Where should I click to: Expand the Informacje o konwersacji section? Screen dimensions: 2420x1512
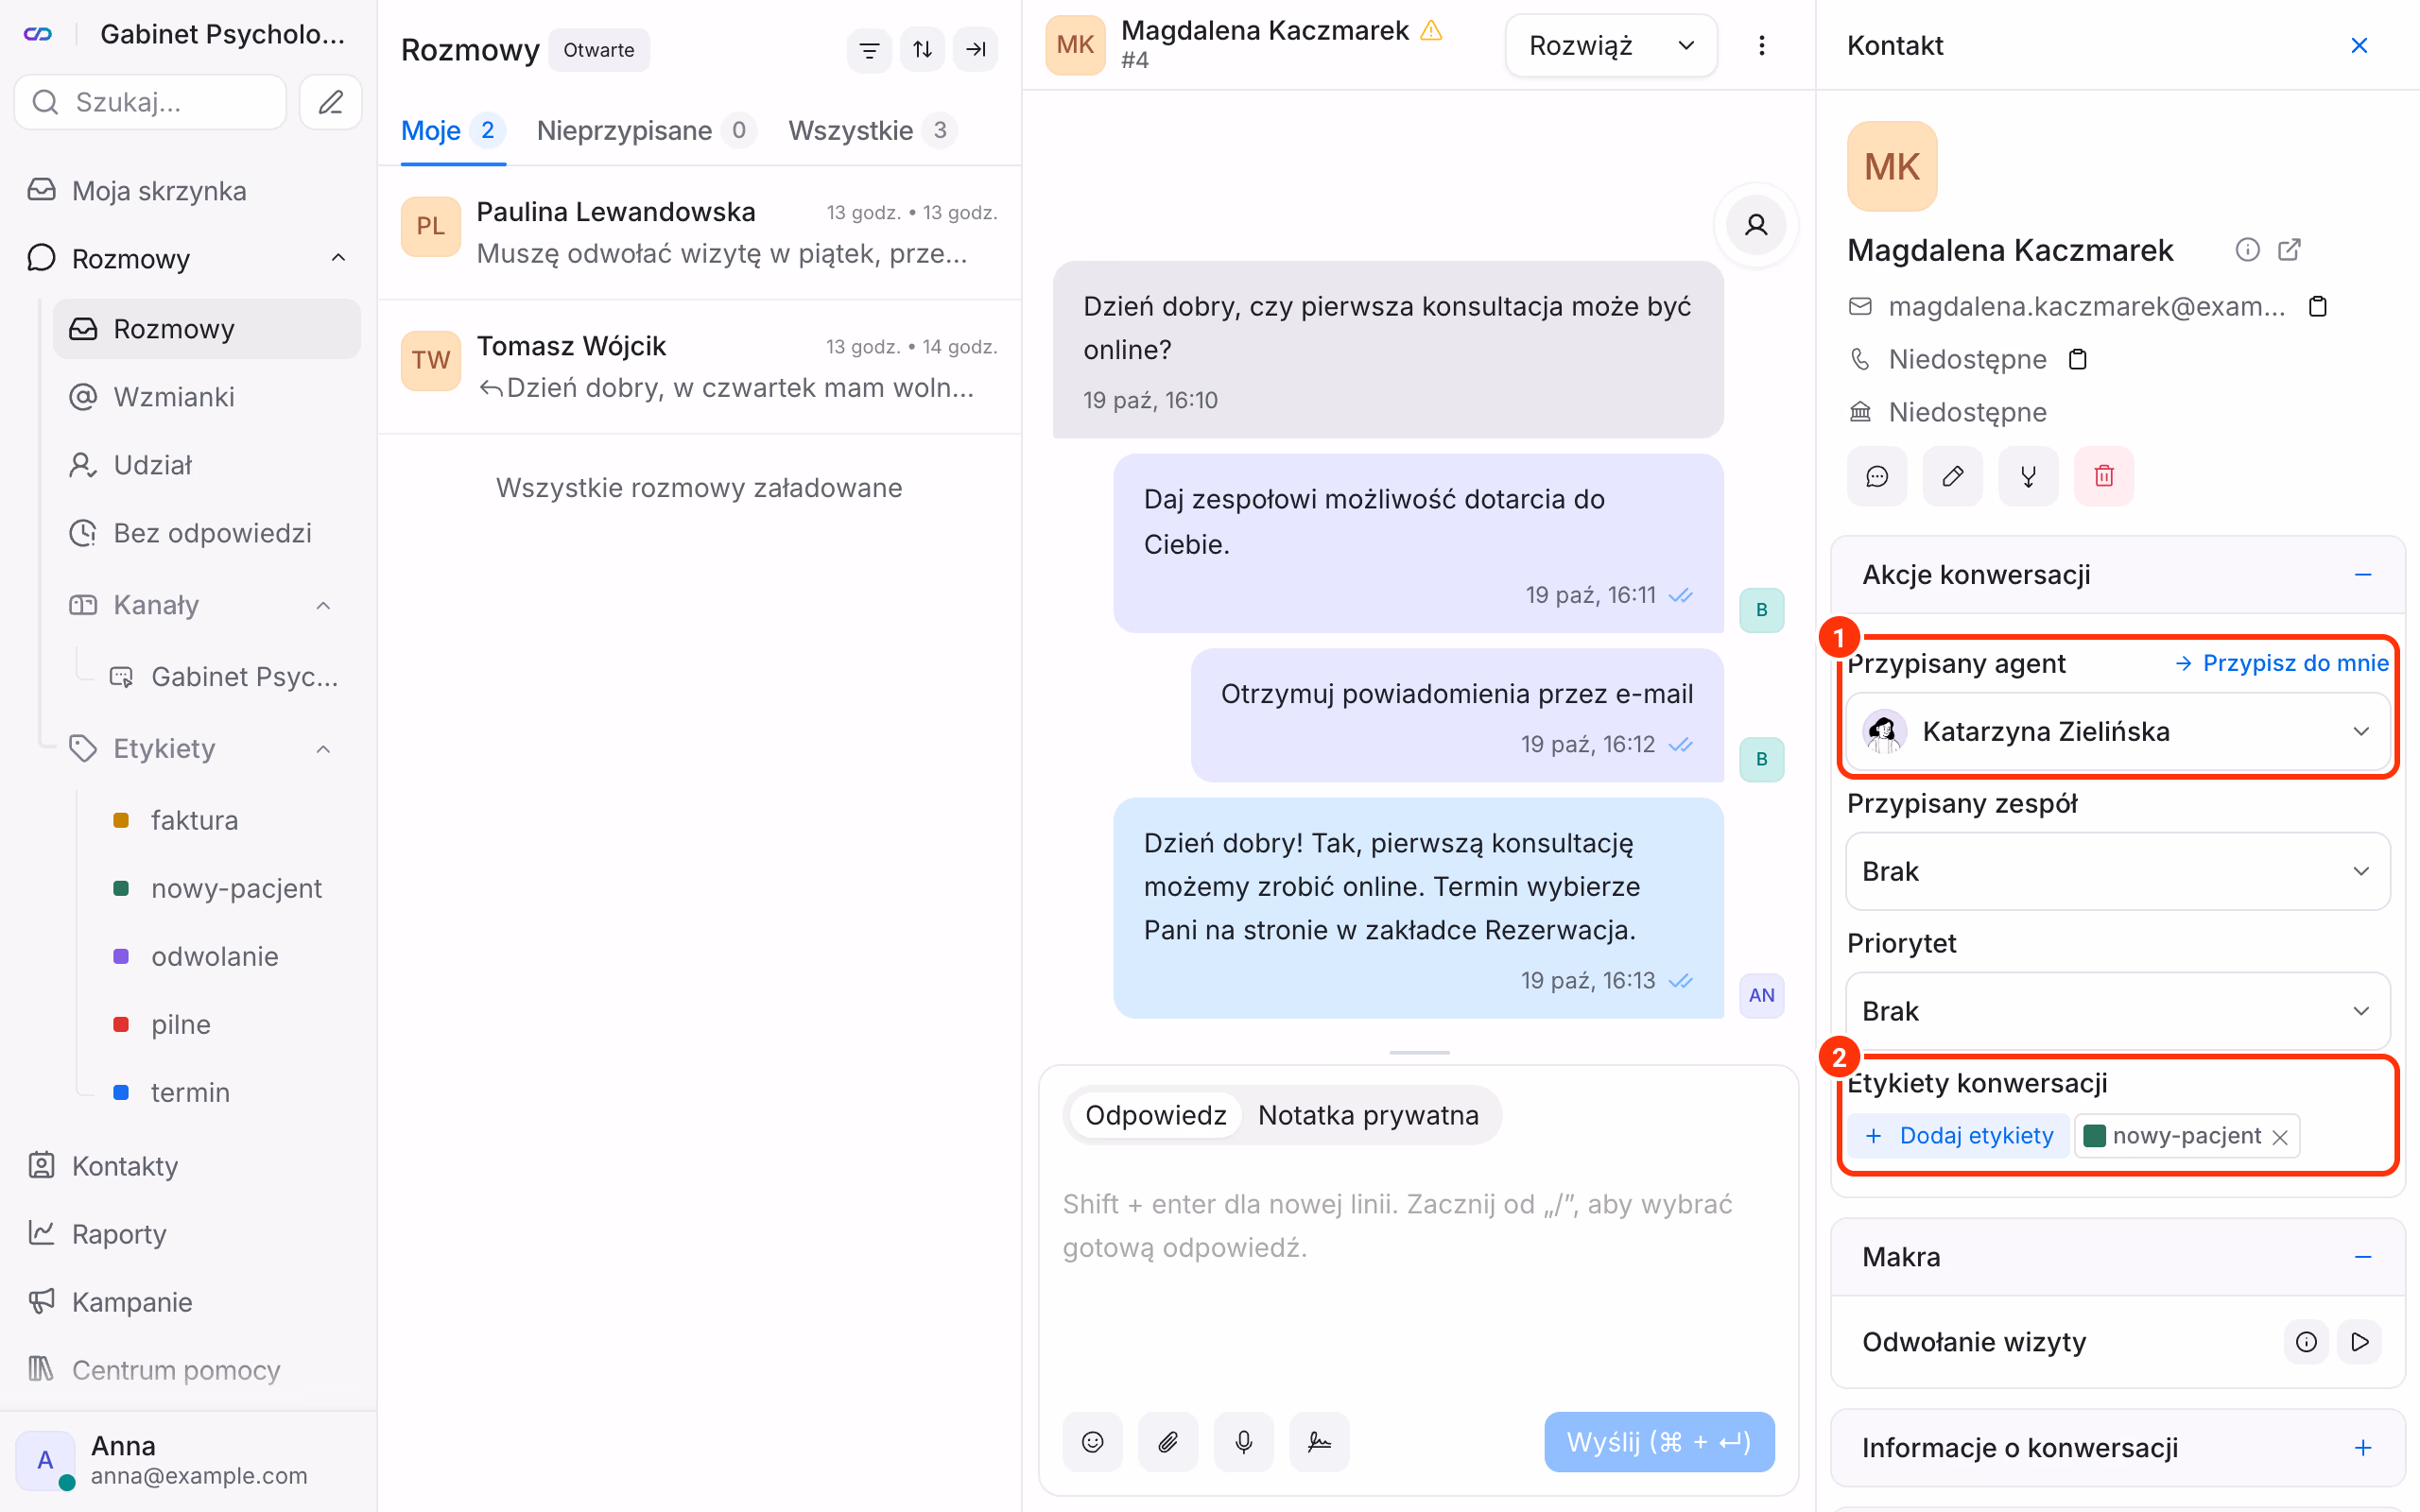click(x=2363, y=1447)
